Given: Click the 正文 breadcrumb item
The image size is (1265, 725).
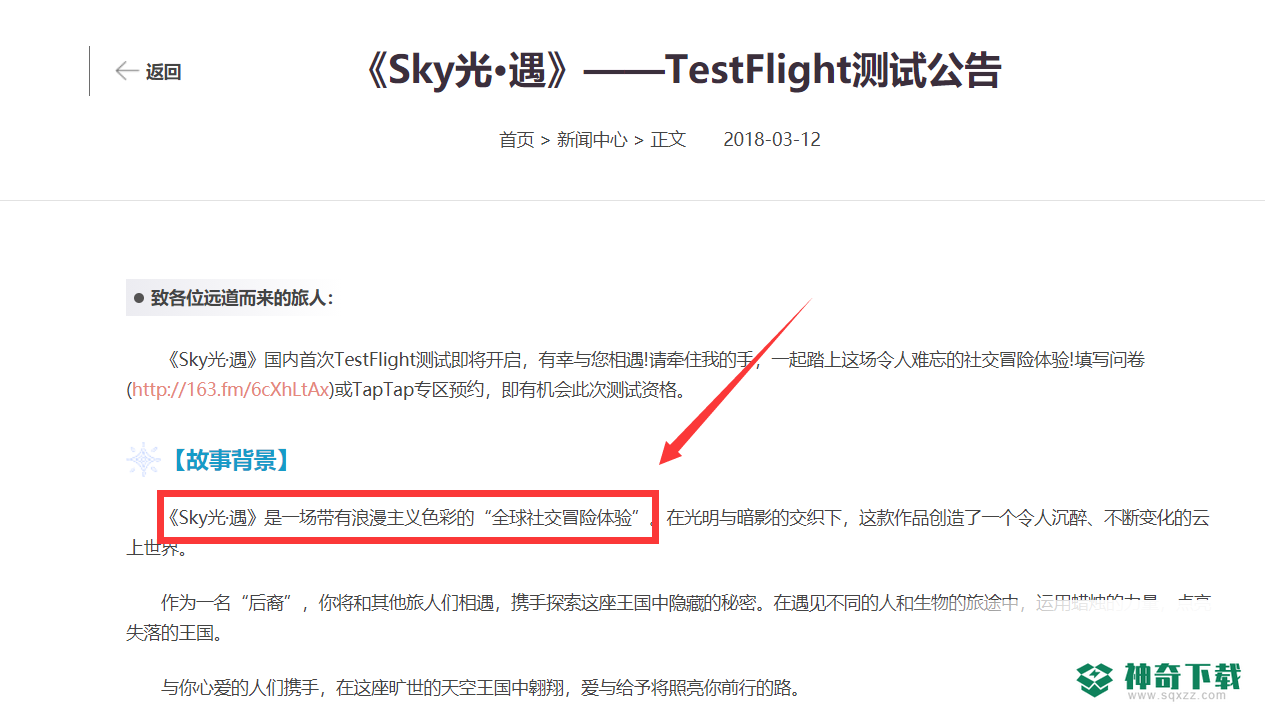Looking at the screenshot, I should [x=669, y=139].
